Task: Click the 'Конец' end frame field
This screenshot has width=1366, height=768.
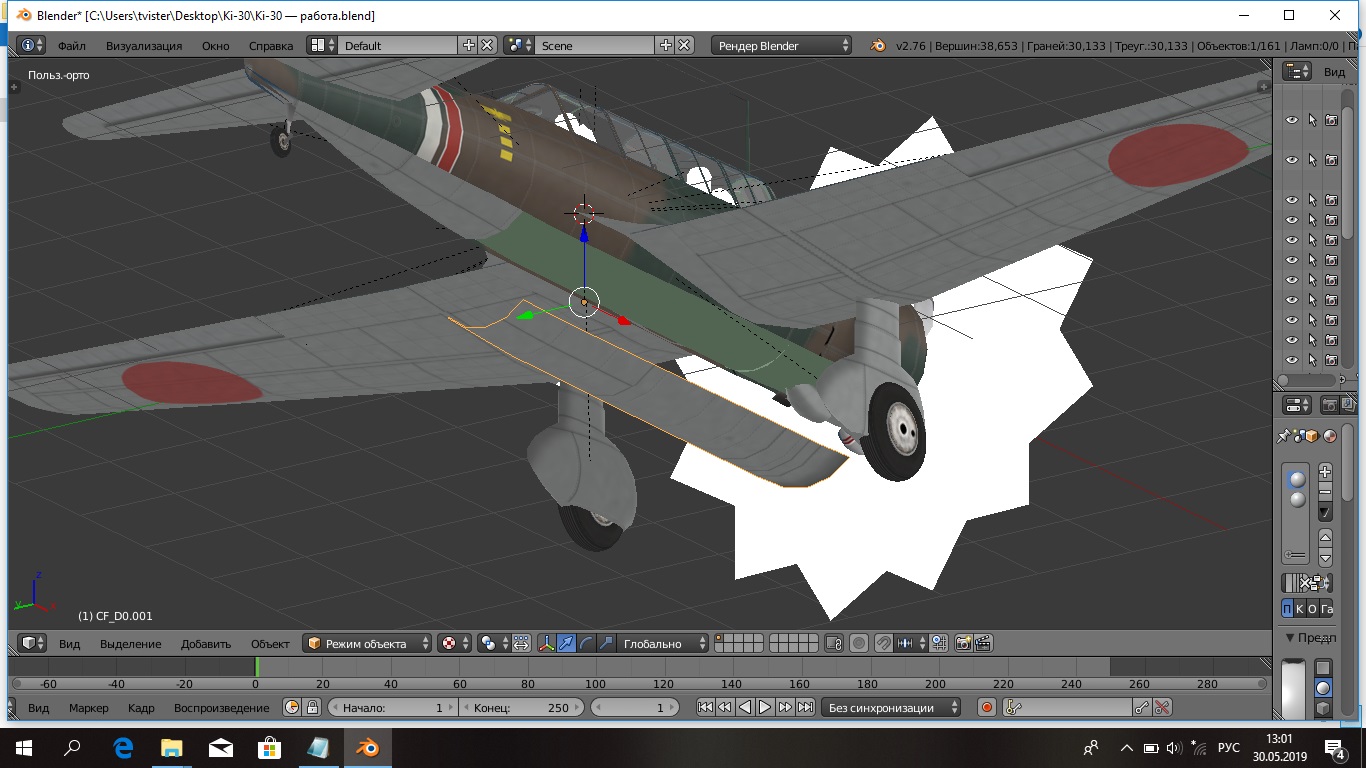Action: pyautogui.click(x=520, y=708)
